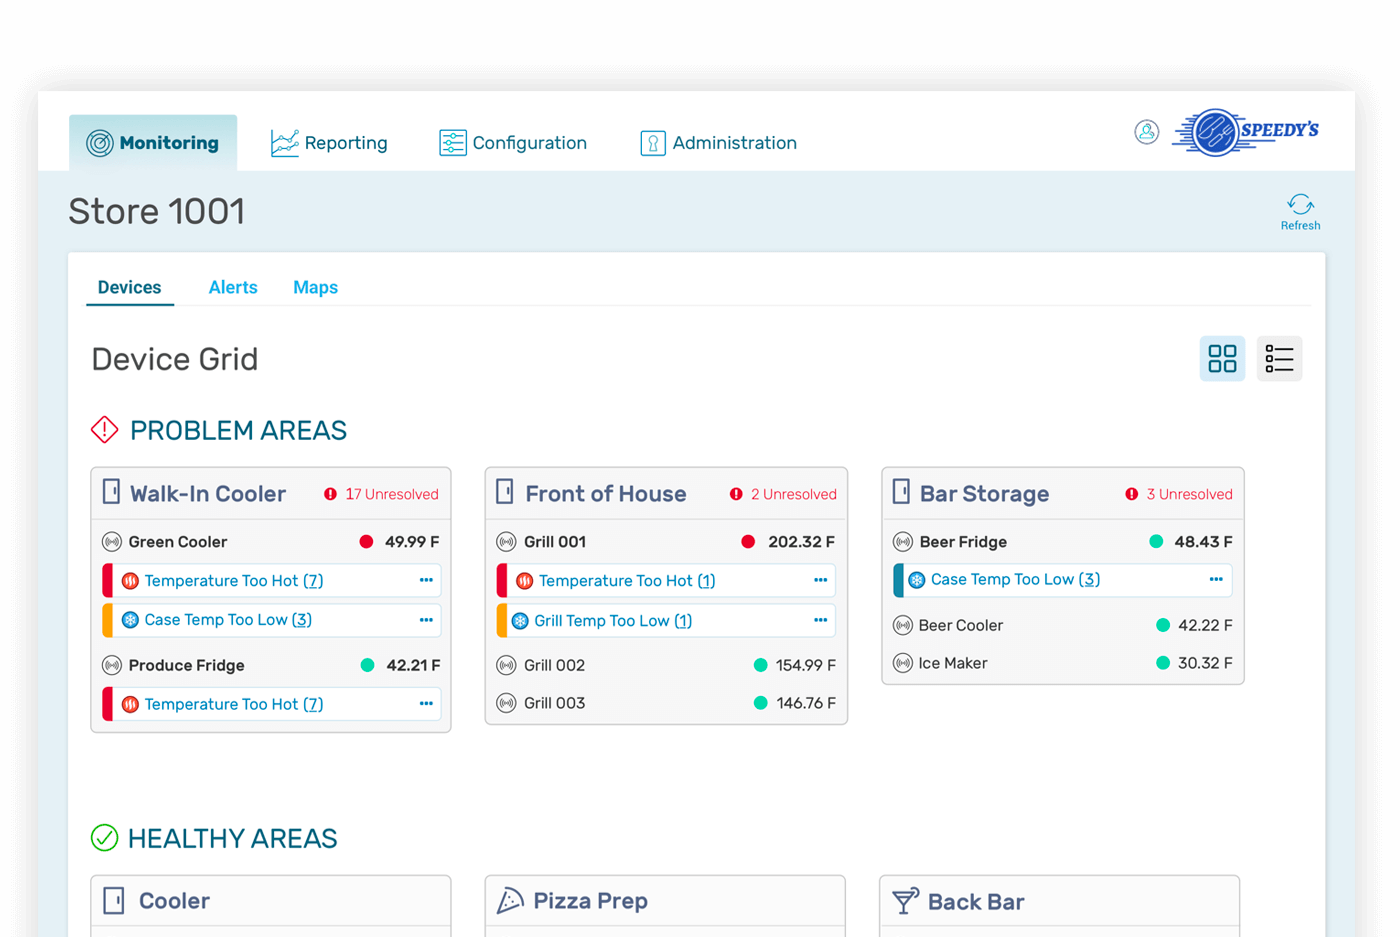
Task: Open more options for Beer Fridge Case Temp Too Low
Action: 1216,579
